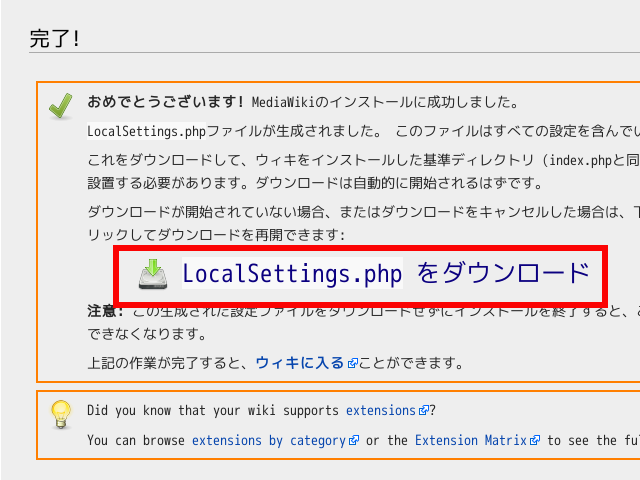Click external-link icon after extensions by category
Image resolution: width=640 pixels, height=480 pixels.
pyautogui.click(x=355, y=441)
